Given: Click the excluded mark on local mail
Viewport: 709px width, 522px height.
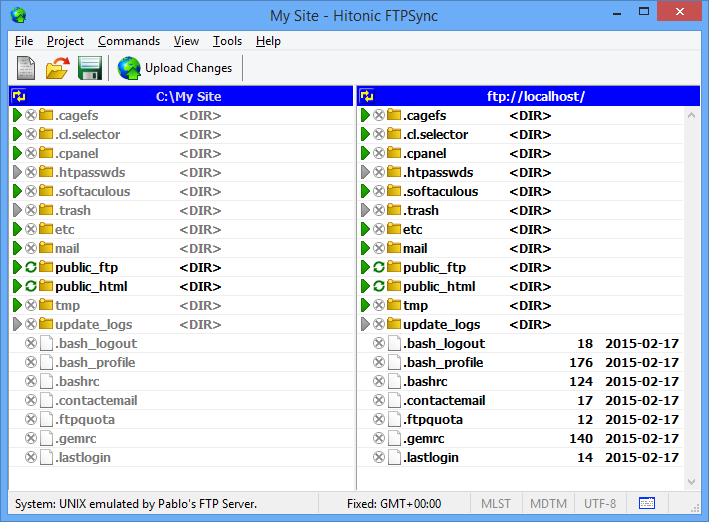Looking at the screenshot, I should pyautogui.click(x=31, y=248).
